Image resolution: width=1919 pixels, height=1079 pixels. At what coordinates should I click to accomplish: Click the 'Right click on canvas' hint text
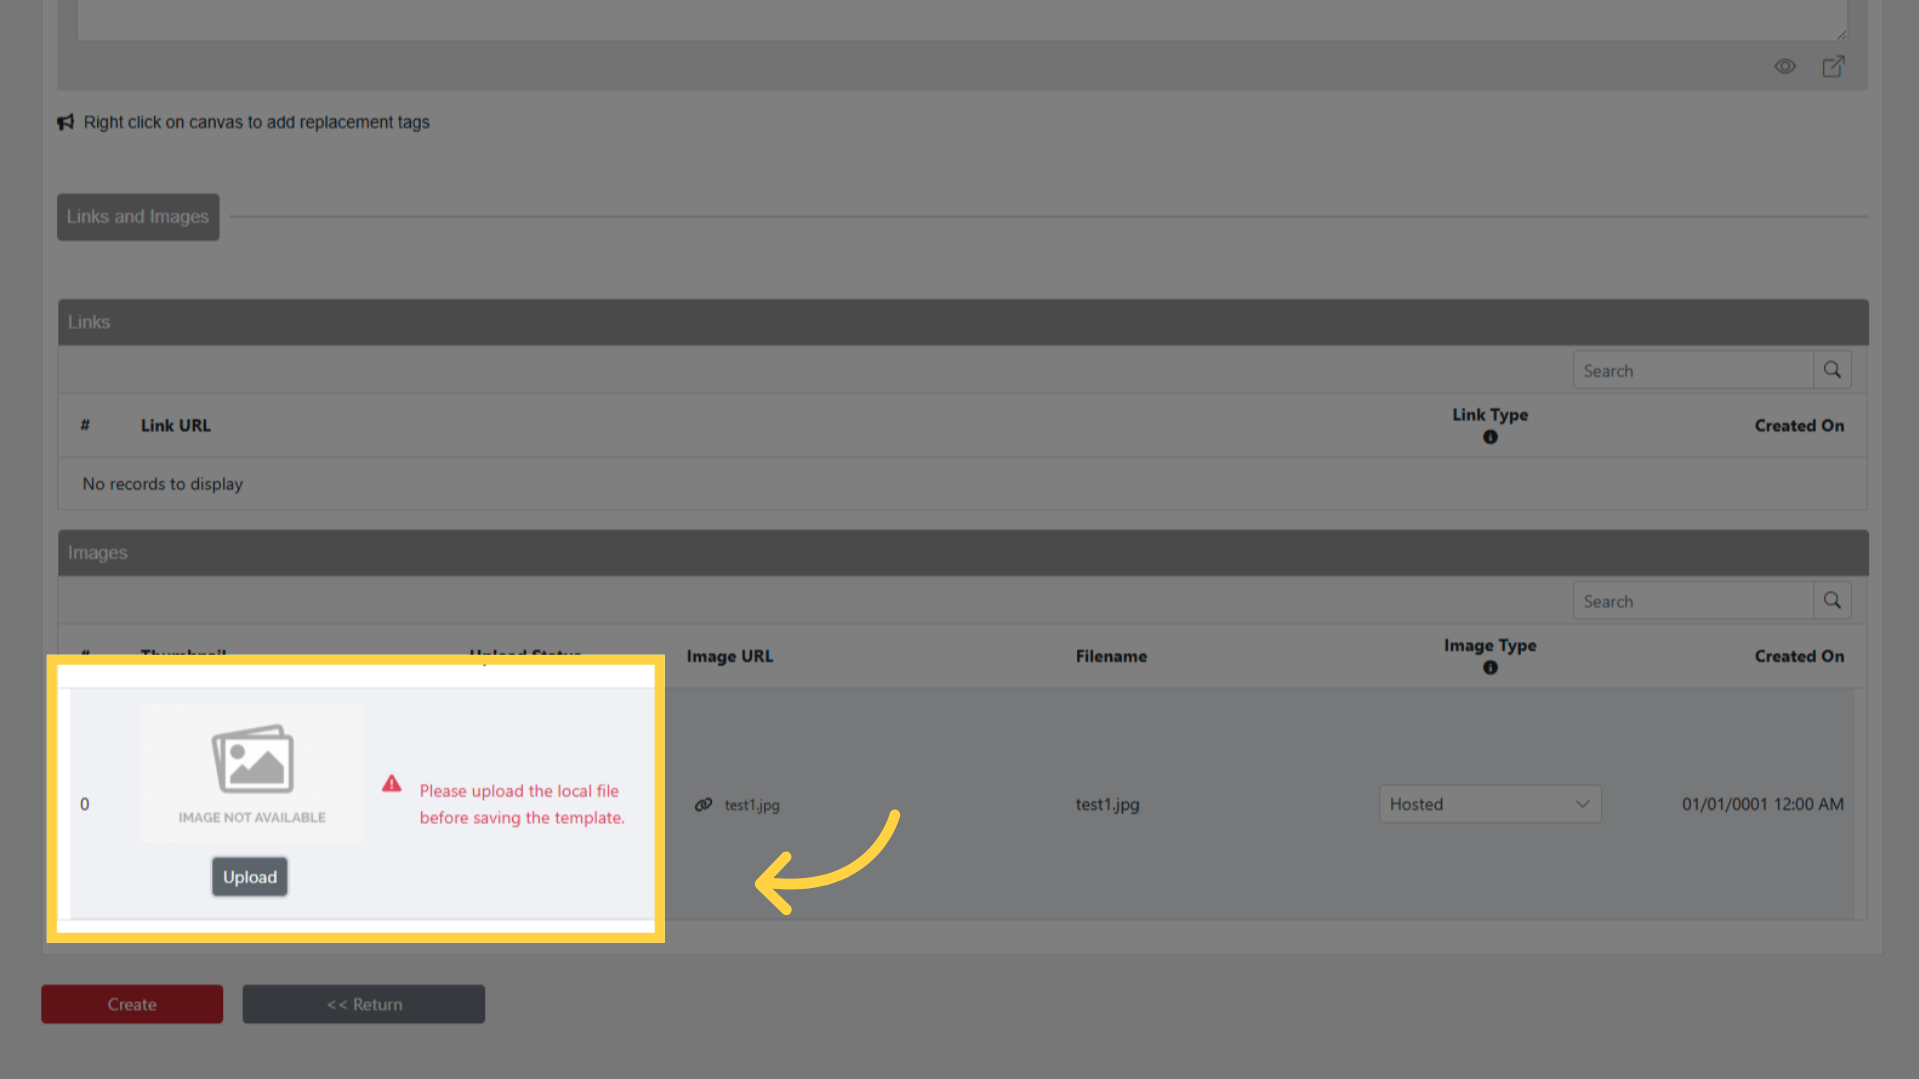click(x=257, y=122)
